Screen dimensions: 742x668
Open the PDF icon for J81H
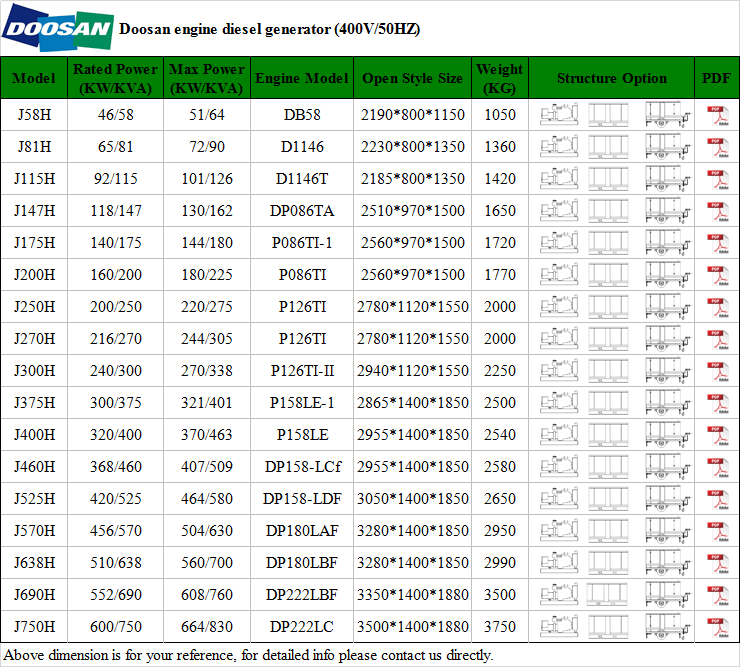718,148
